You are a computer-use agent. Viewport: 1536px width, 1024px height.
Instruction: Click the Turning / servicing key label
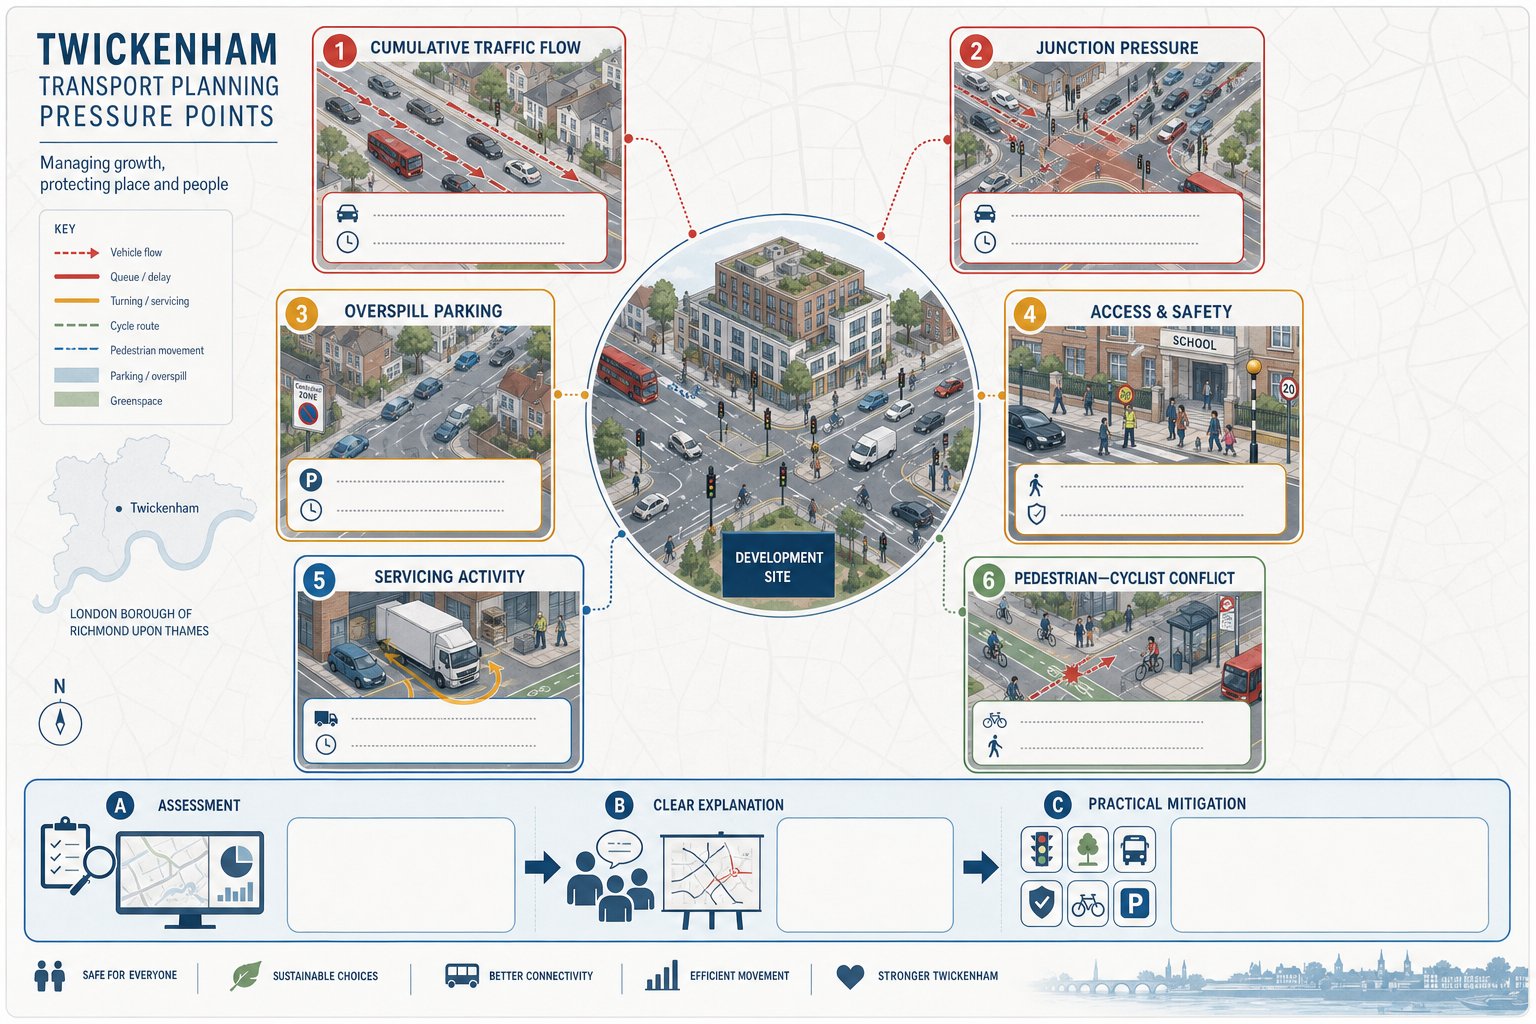point(149,301)
